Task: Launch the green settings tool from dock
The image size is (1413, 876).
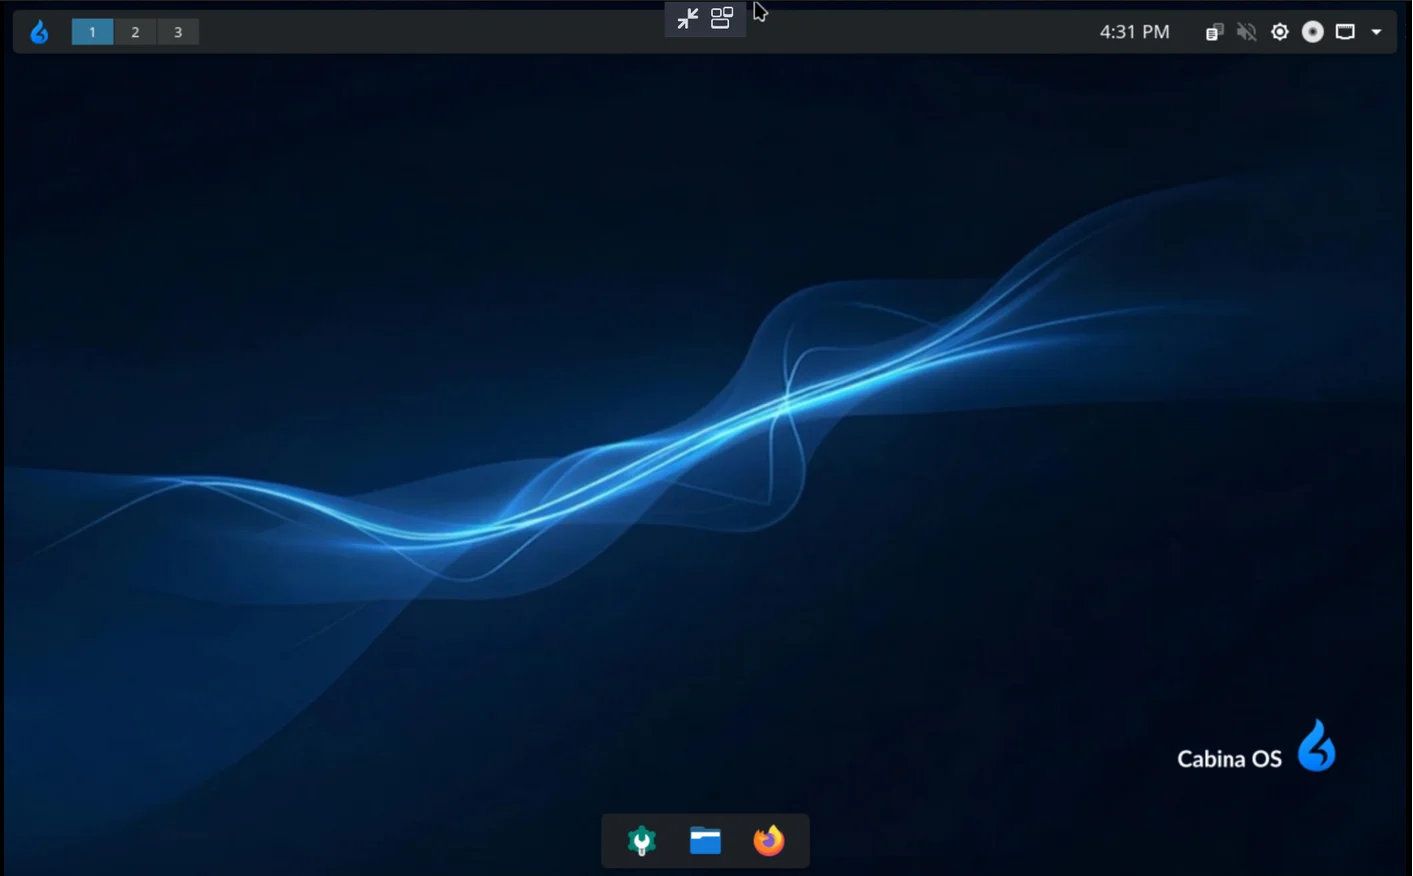Action: click(x=642, y=841)
